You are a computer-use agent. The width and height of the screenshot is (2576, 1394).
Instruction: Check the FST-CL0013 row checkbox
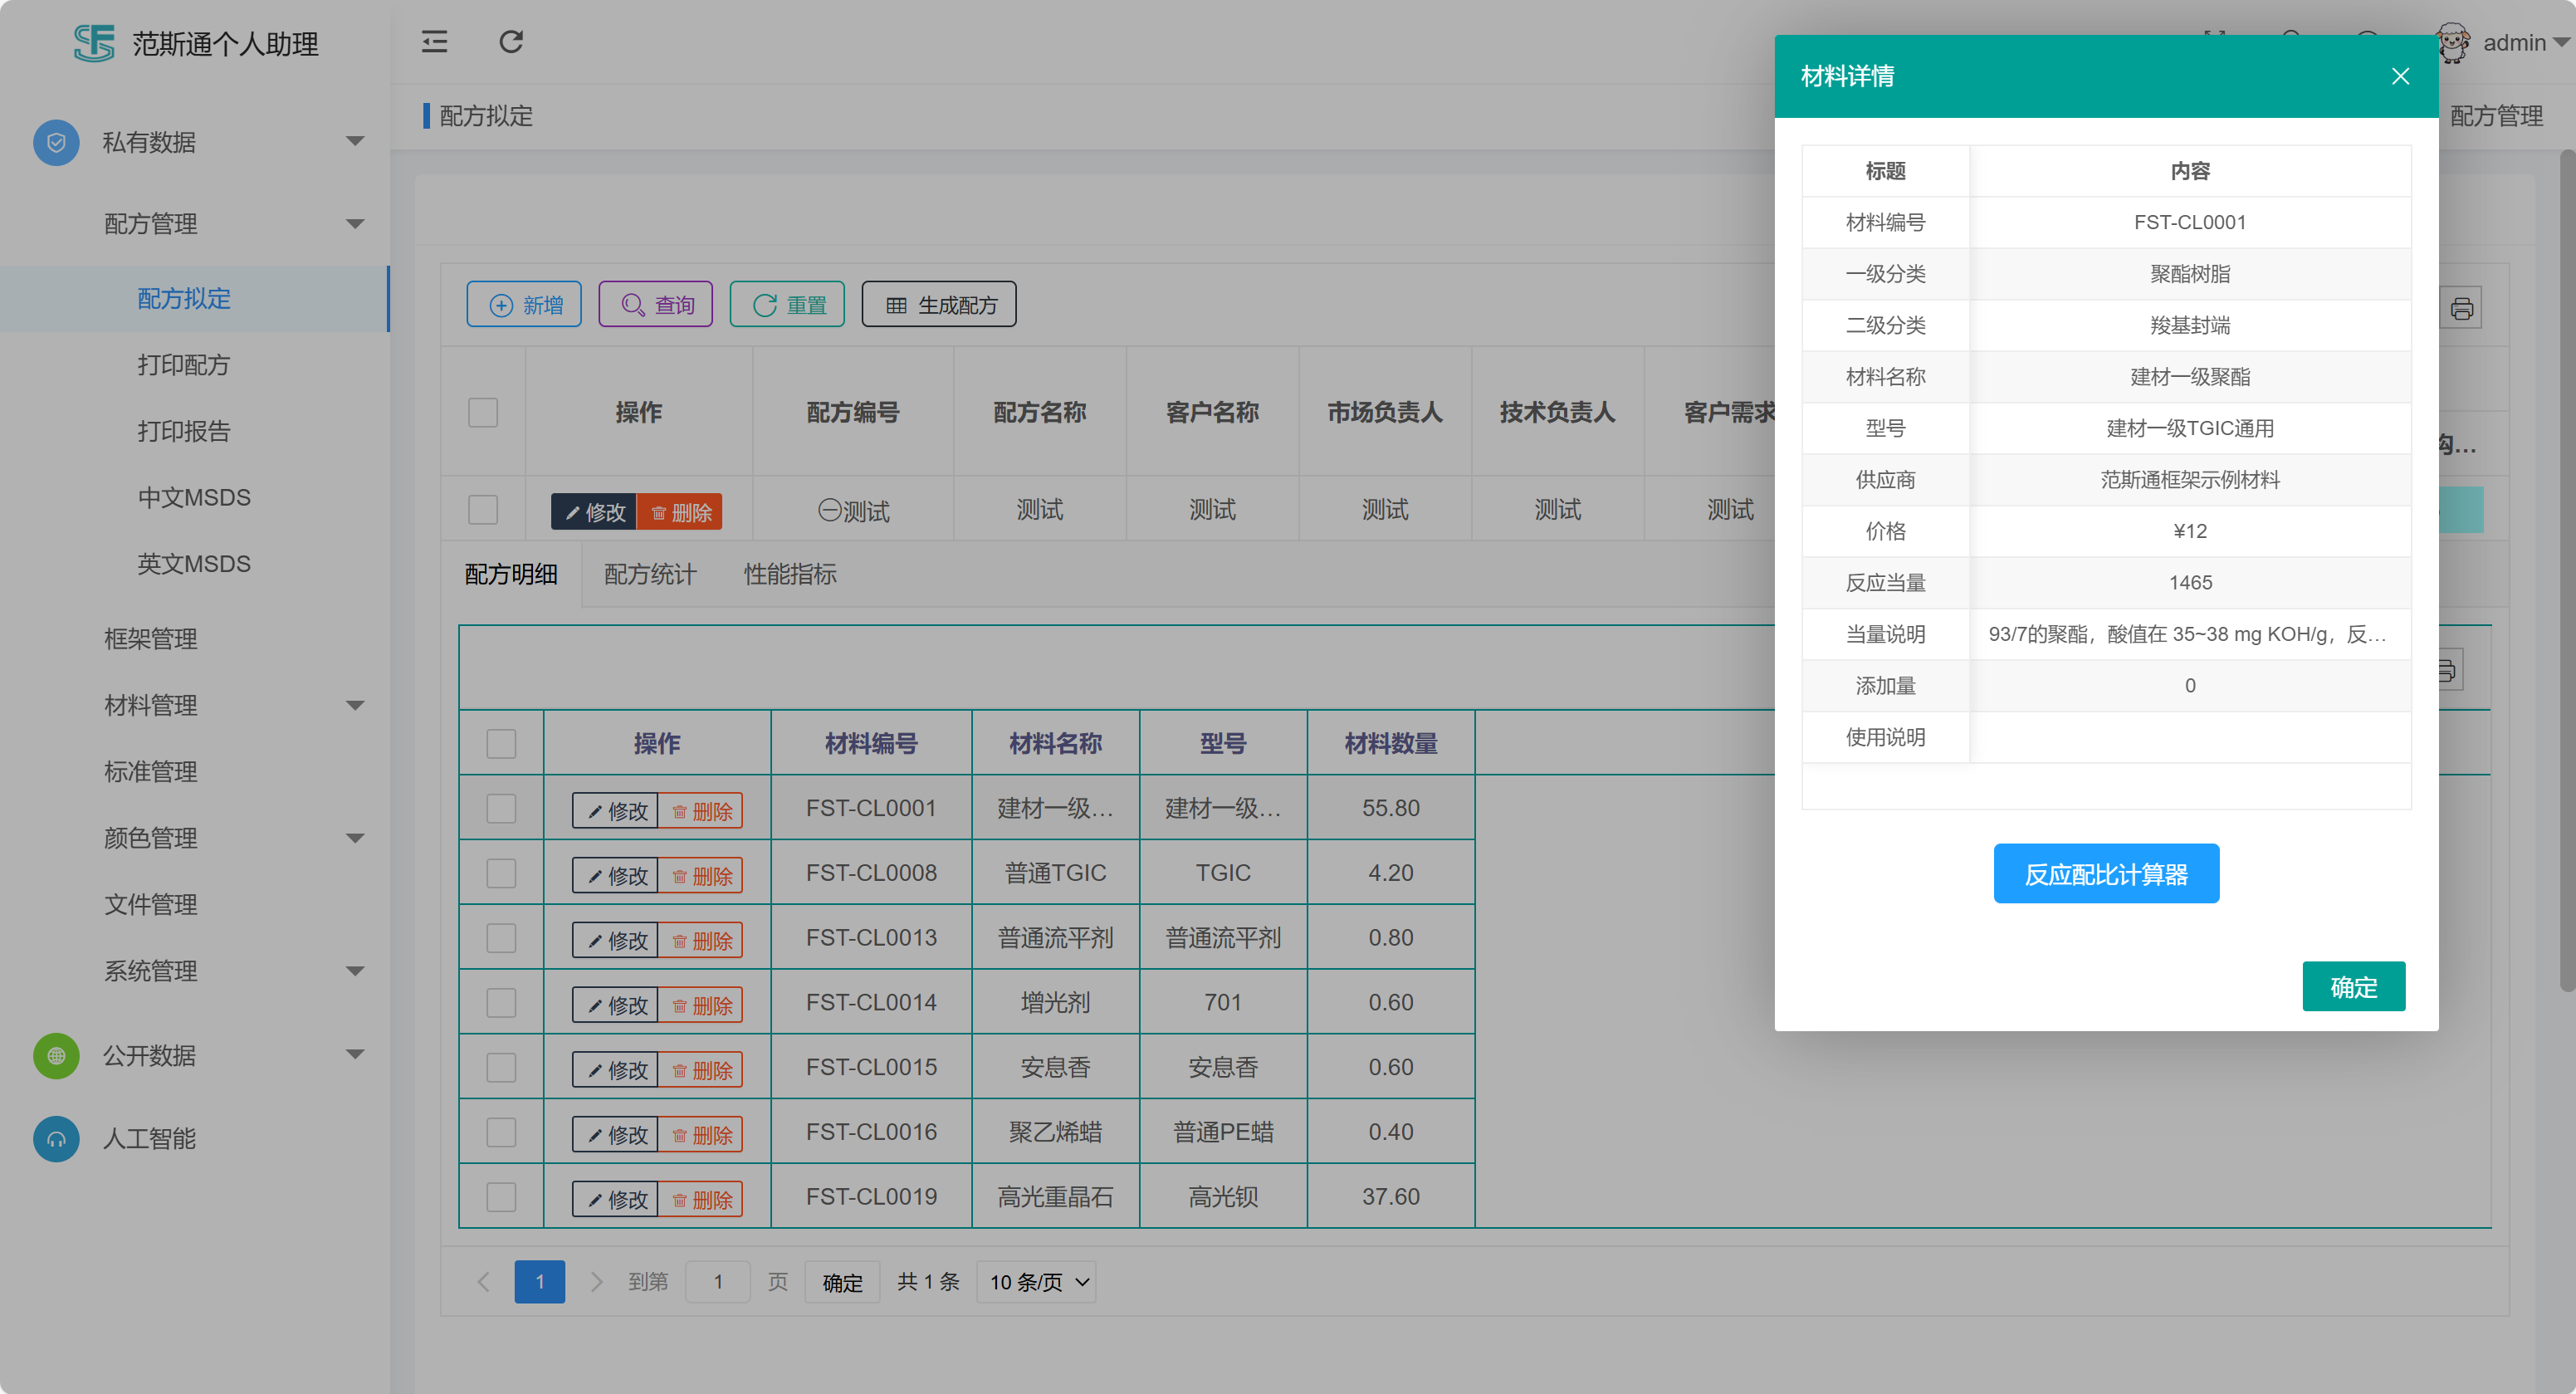click(501, 938)
